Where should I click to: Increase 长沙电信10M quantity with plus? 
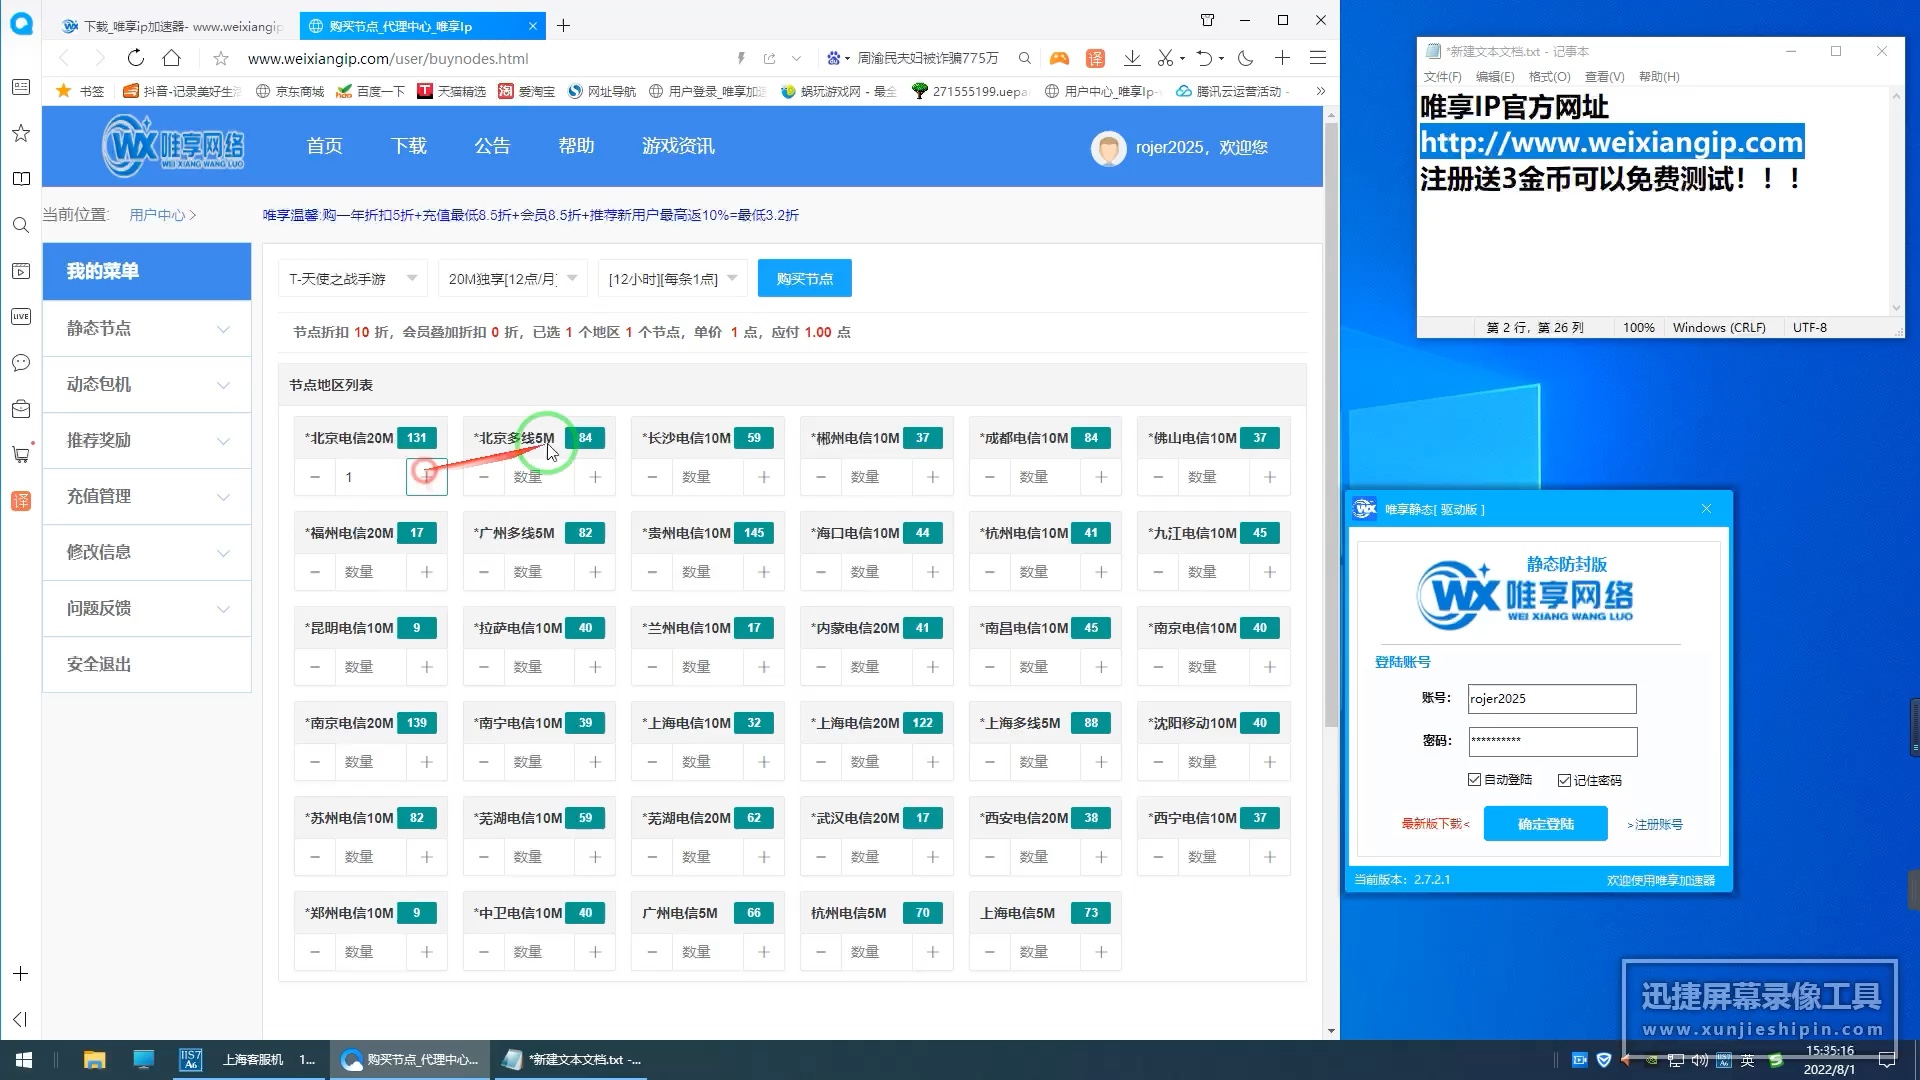click(764, 477)
